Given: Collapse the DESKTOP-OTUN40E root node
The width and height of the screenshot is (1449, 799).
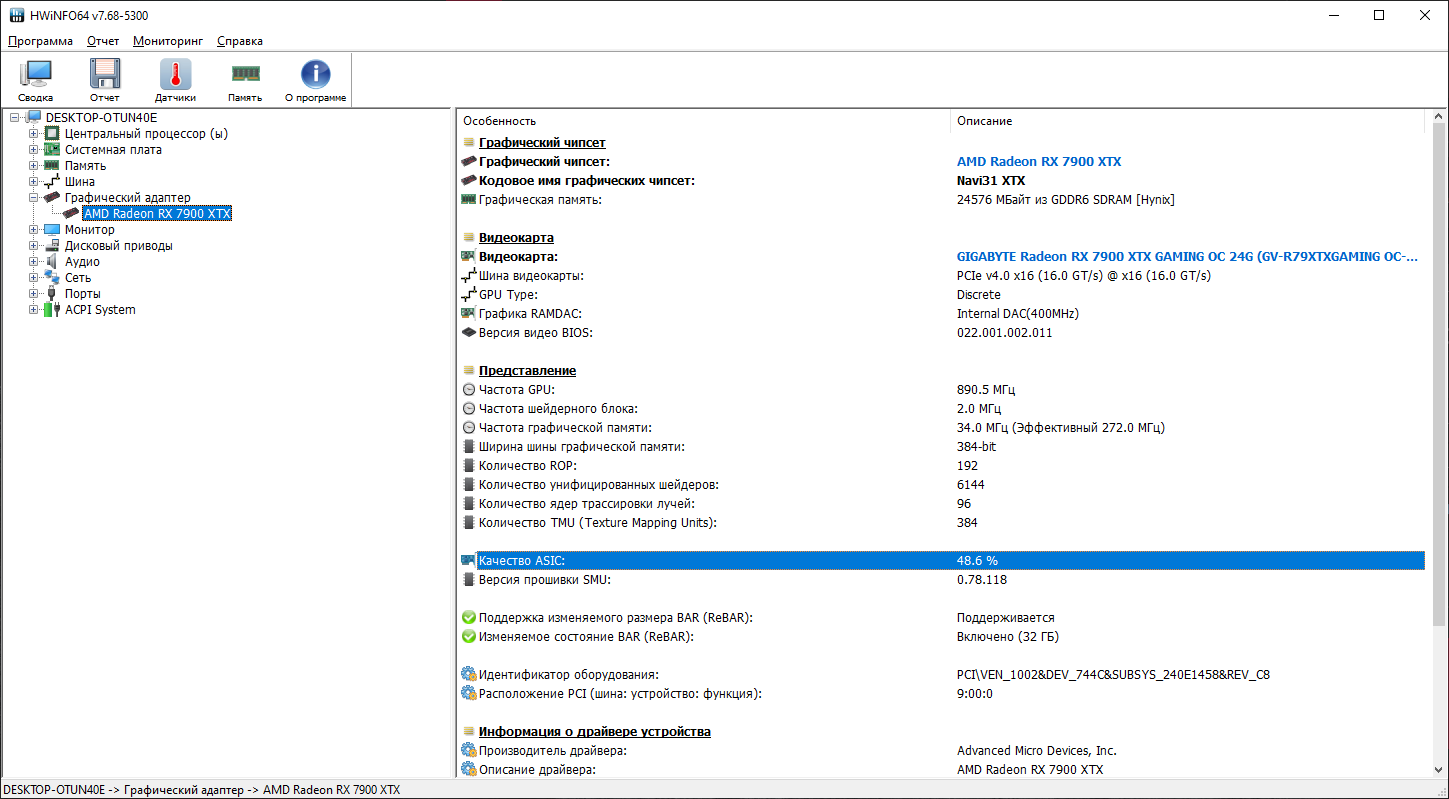Looking at the screenshot, I should [x=15, y=118].
